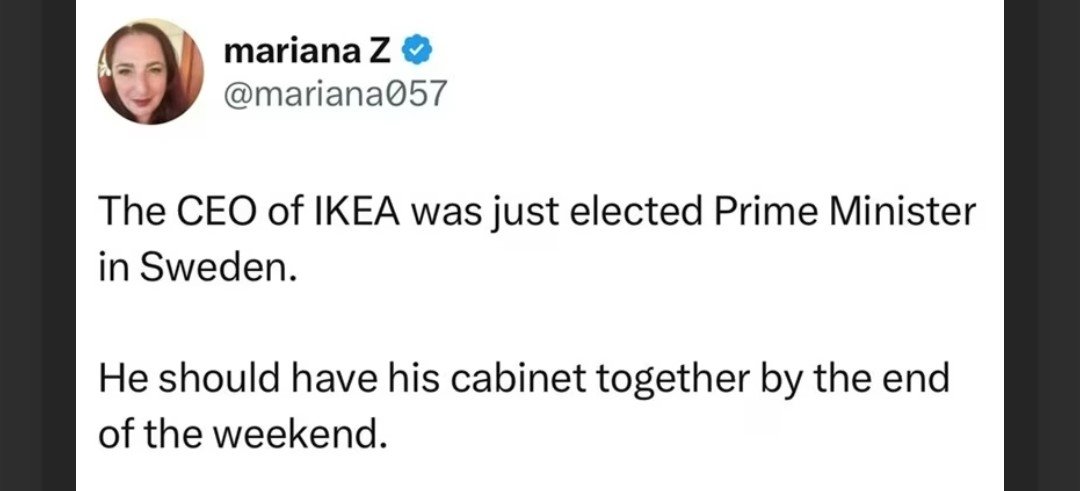1080x491 pixels.
Task: Click the word "cabinet" in the tweet
Action: (x=561, y=382)
